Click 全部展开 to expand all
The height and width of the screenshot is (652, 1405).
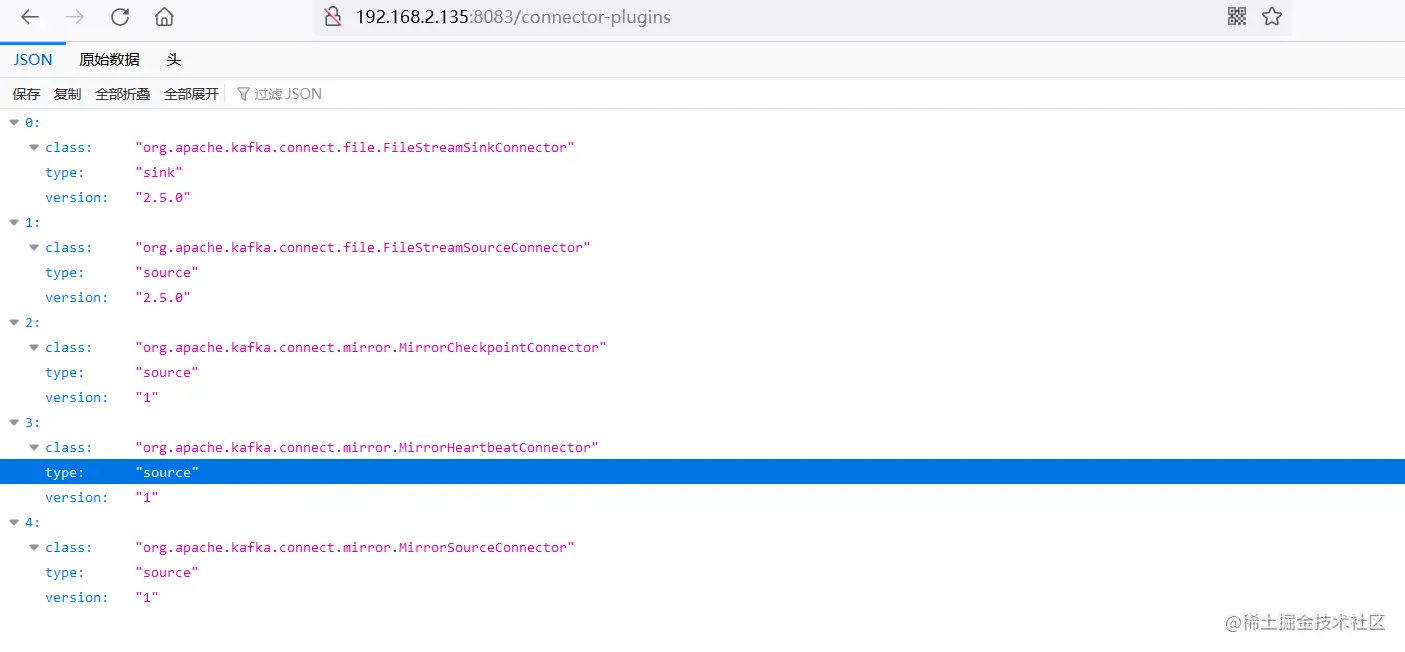tap(191, 94)
